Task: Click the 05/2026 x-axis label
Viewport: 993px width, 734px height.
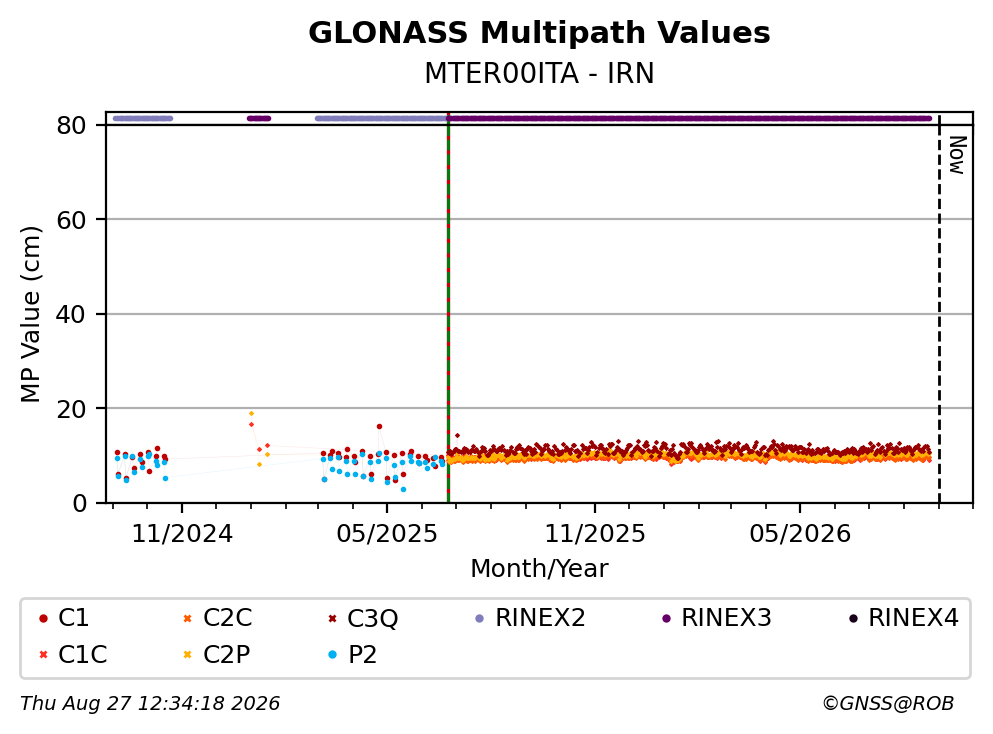Action: coord(800,534)
